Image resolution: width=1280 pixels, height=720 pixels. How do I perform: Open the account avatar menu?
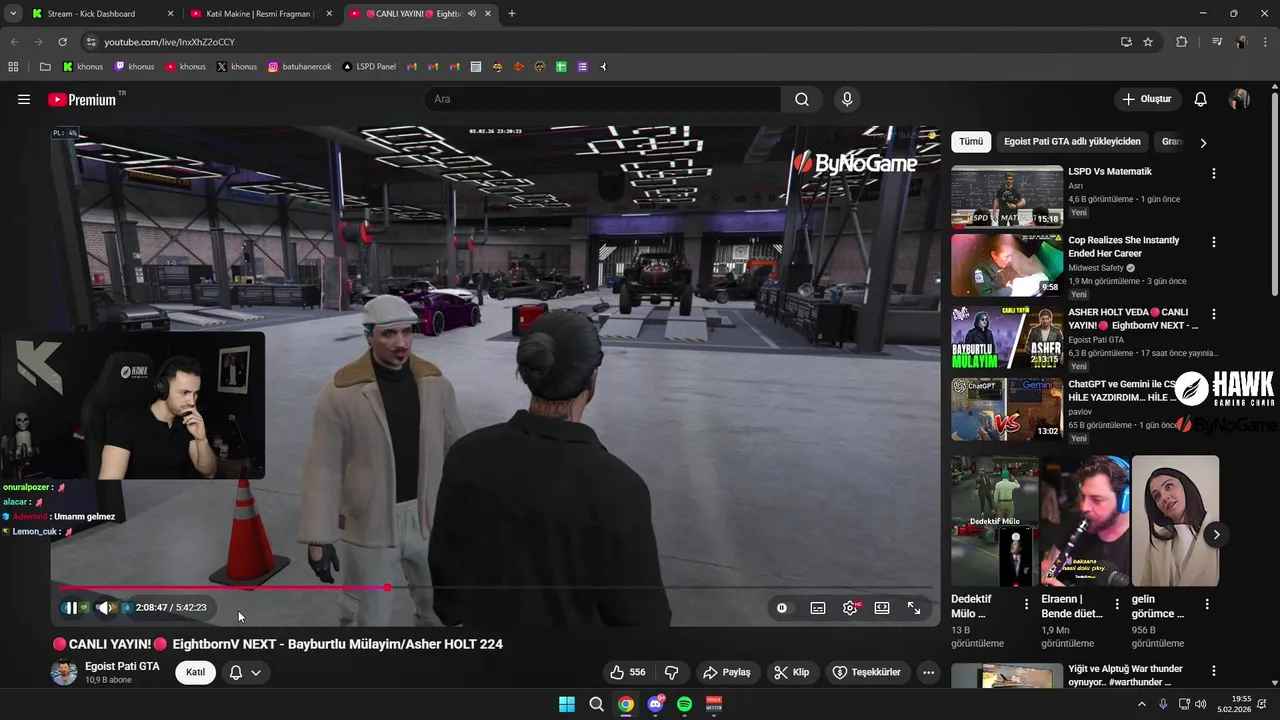click(x=1239, y=99)
